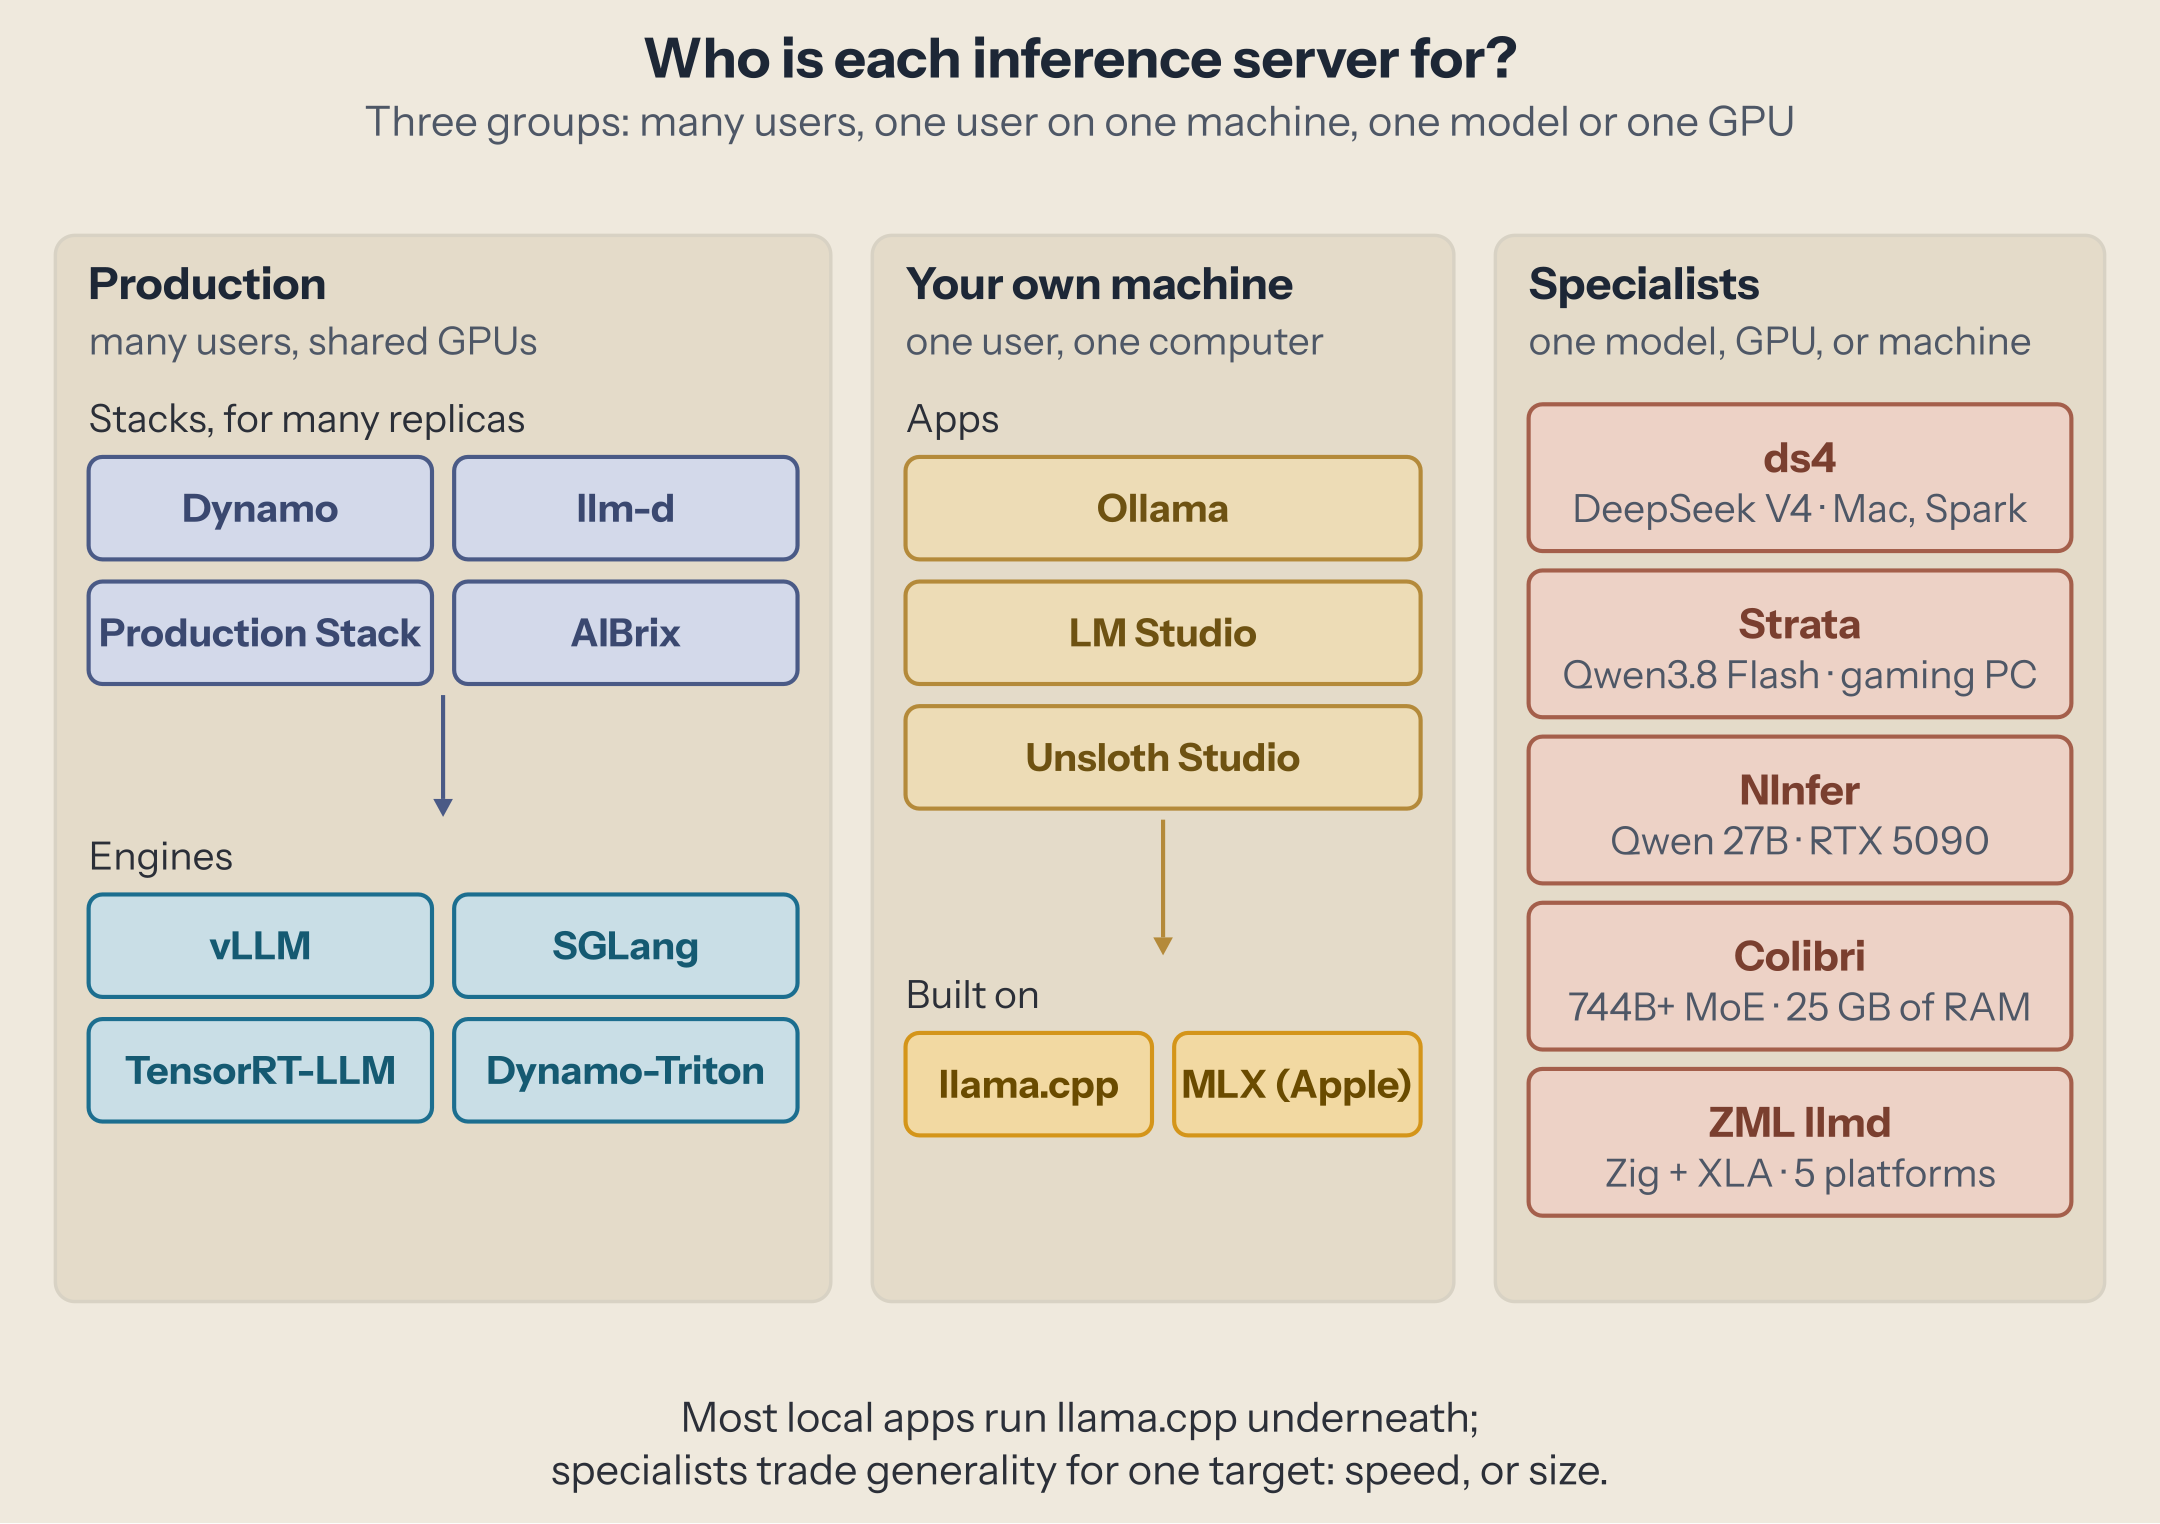Select the Dynamo-Triton box

point(625,1070)
